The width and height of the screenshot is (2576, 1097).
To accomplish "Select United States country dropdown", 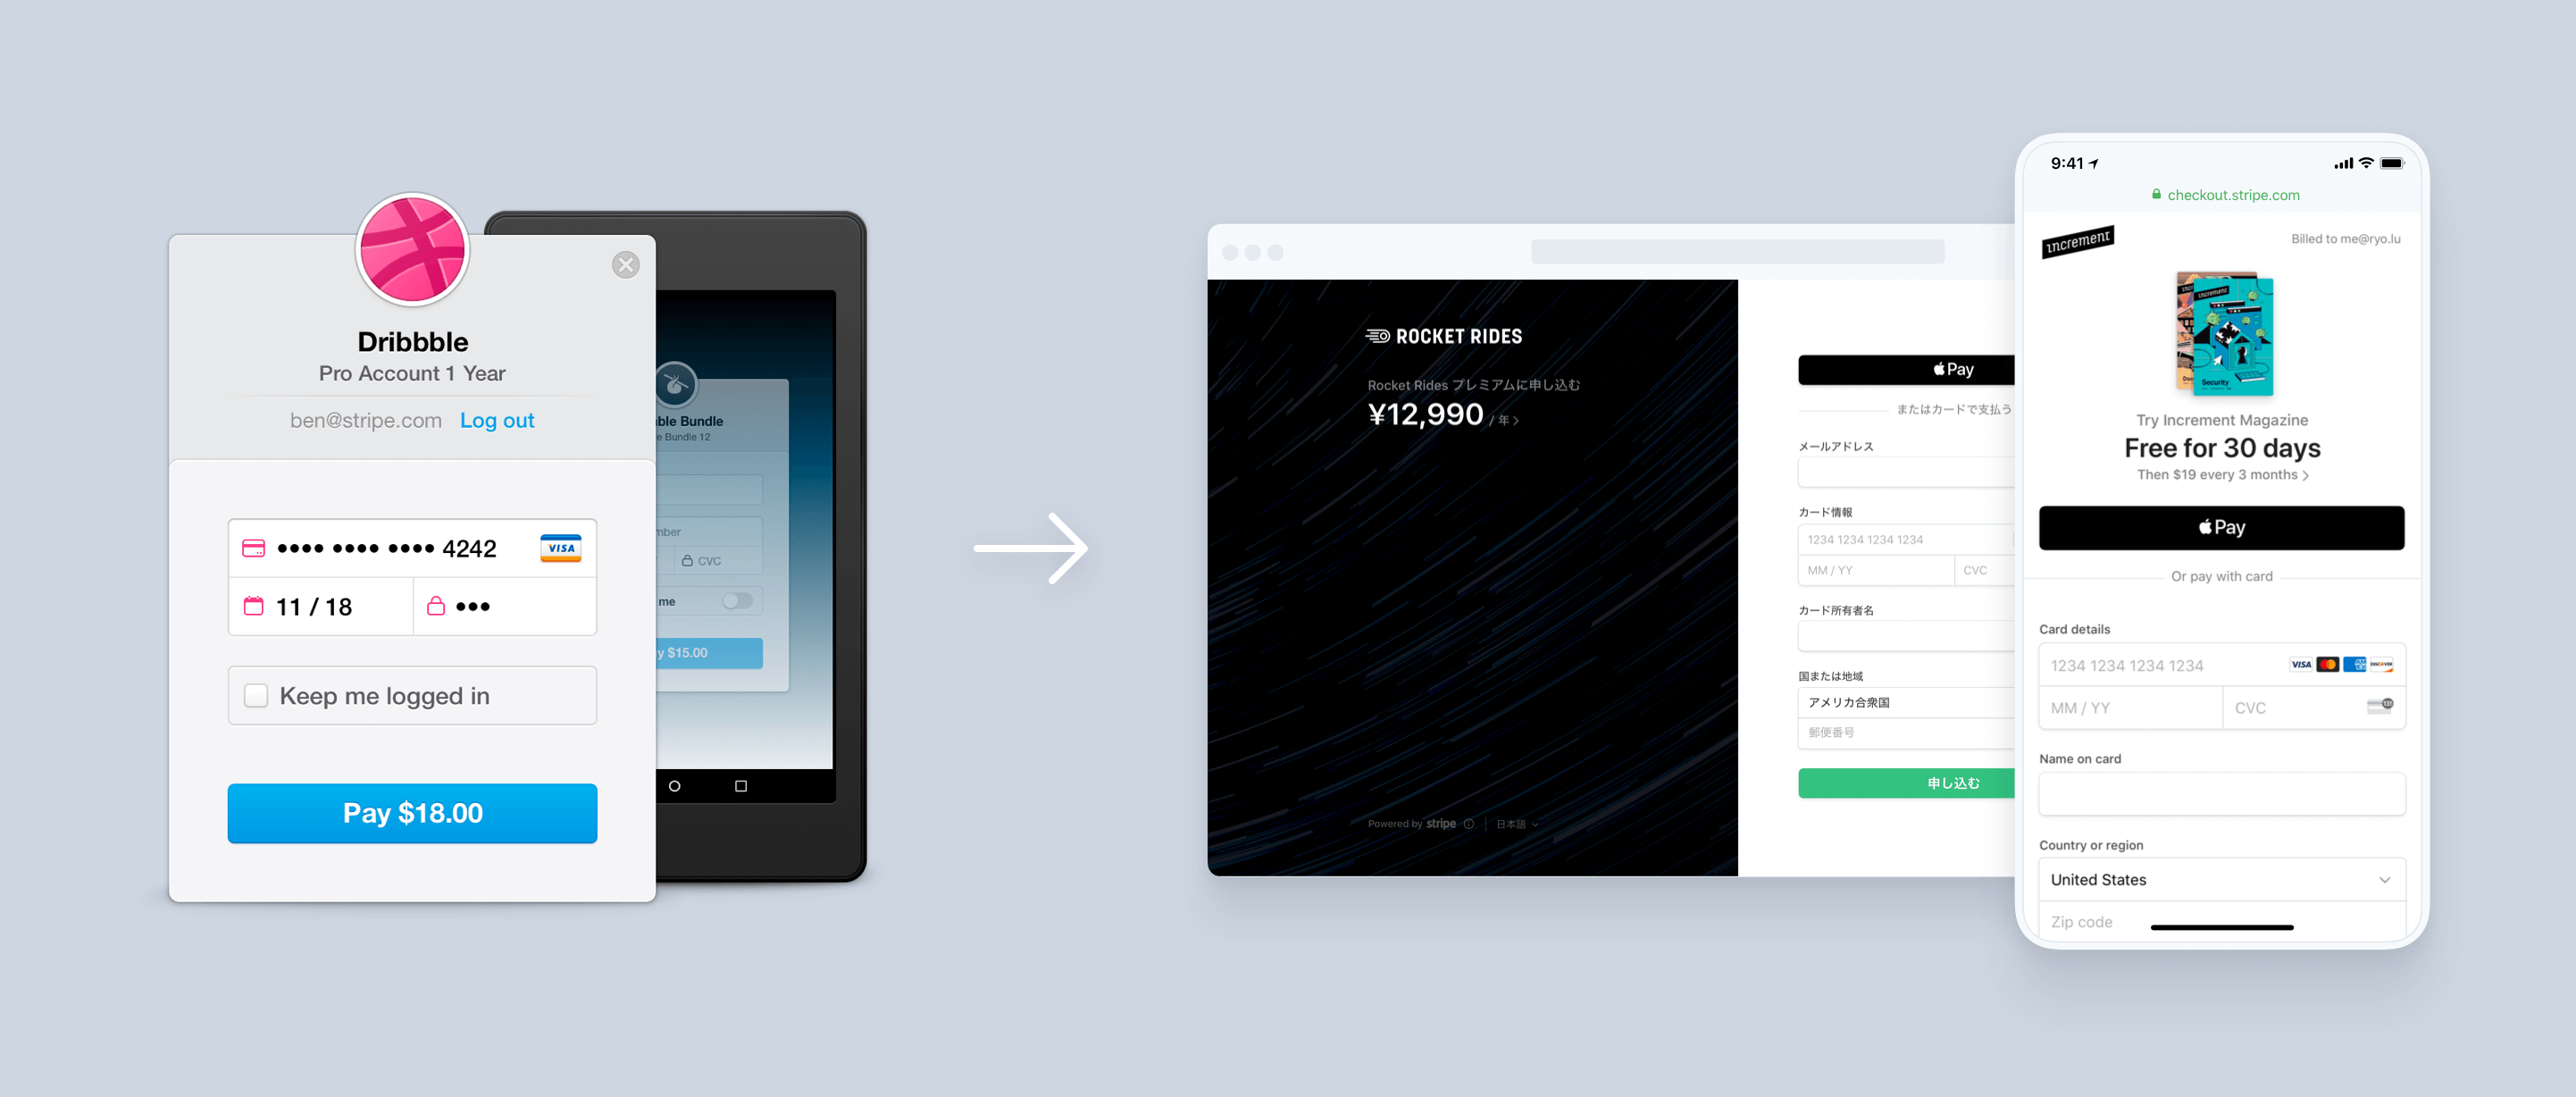I will point(2218,877).
